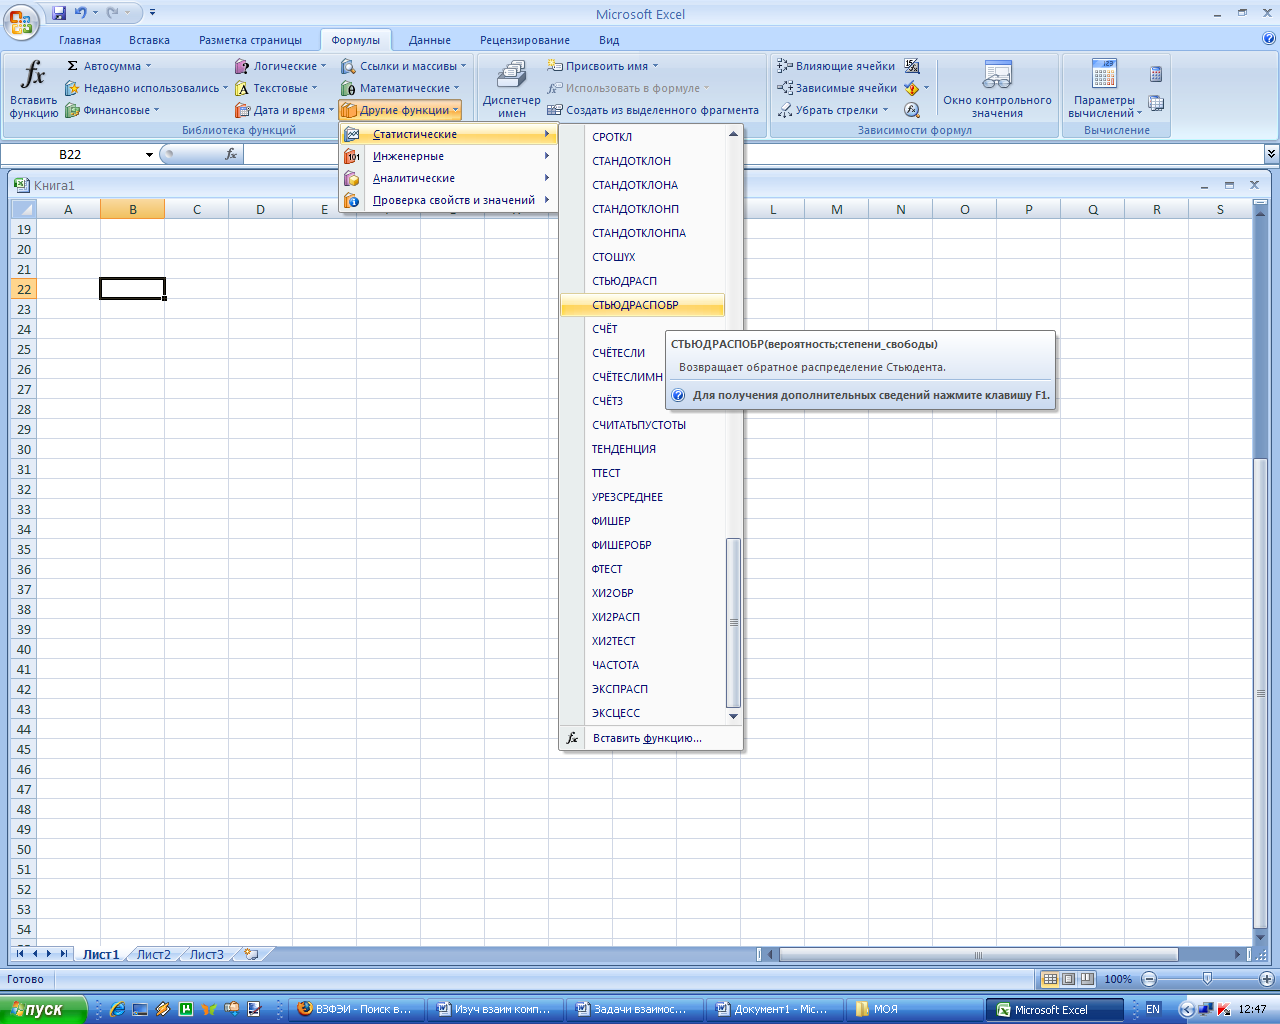1280x1024 pixels.
Task: Switch to Normal view in status bar
Action: coord(1049,979)
